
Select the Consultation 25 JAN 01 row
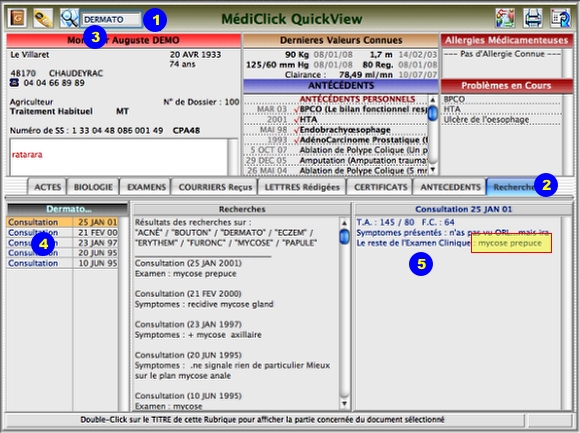tap(63, 222)
